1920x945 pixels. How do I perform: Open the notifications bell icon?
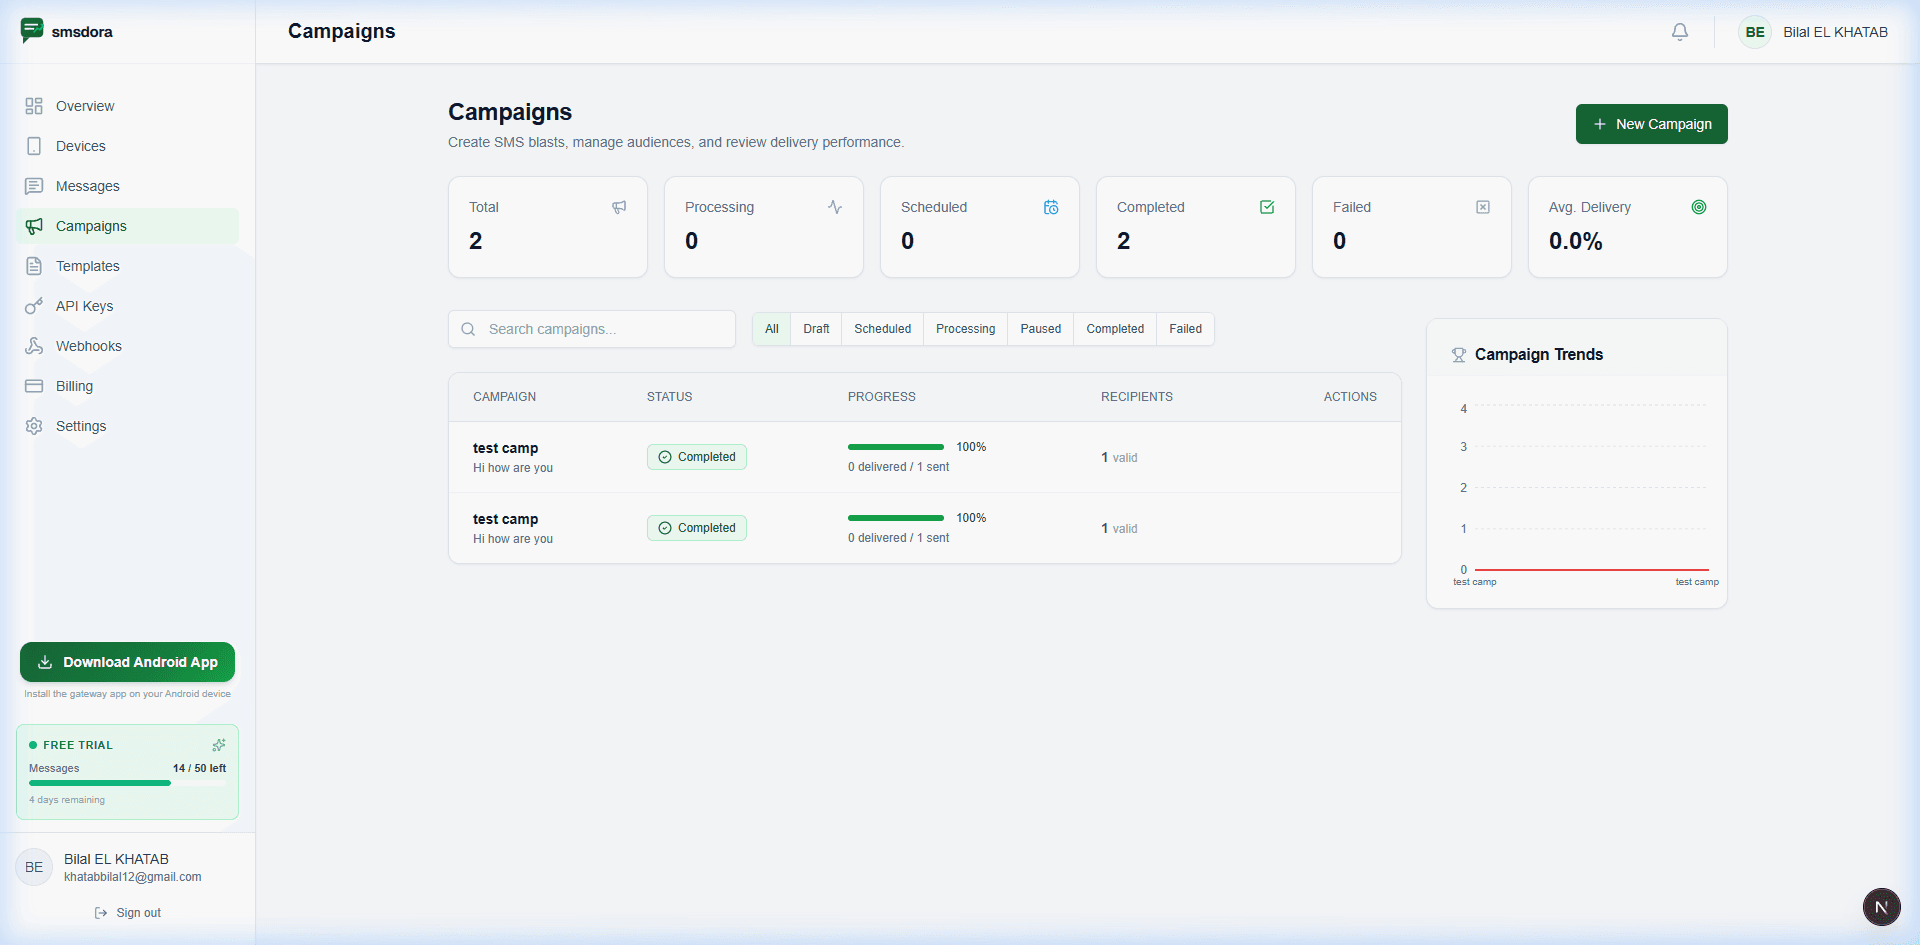point(1679,31)
